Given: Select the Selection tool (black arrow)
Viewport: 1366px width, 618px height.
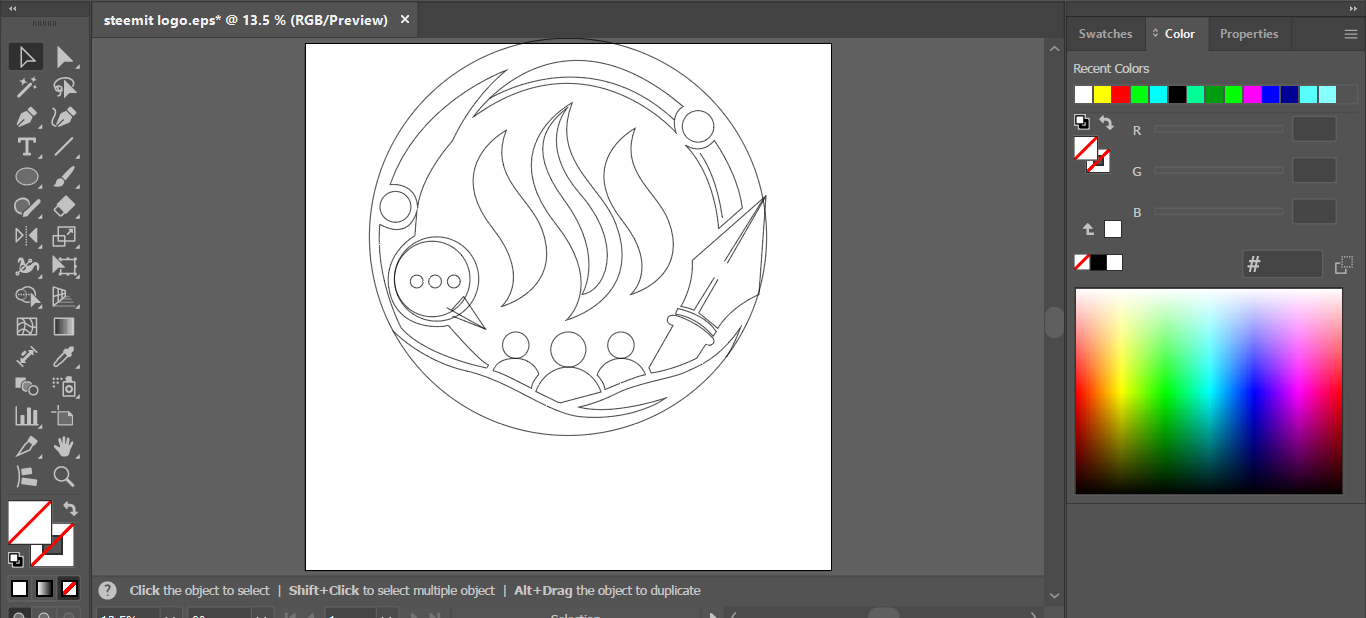Looking at the screenshot, I should [27, 57].
